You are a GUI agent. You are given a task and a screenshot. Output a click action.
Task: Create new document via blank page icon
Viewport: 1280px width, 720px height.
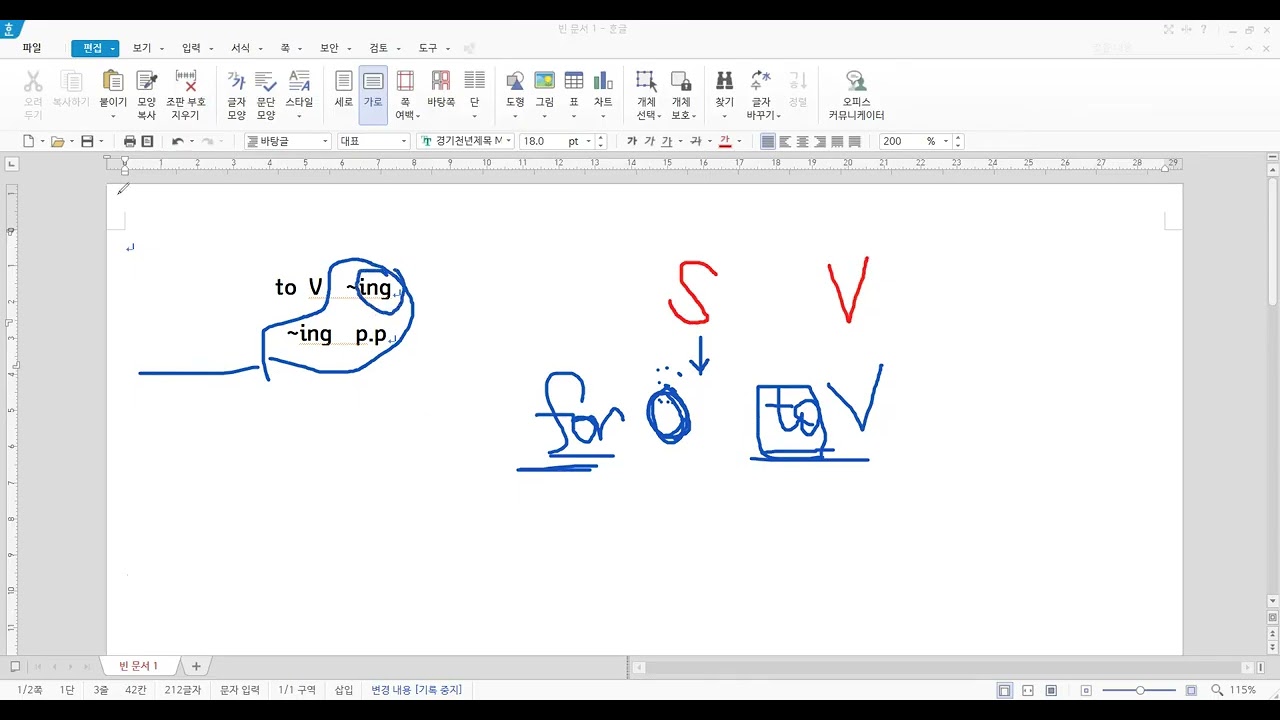[x=28, y=141]
